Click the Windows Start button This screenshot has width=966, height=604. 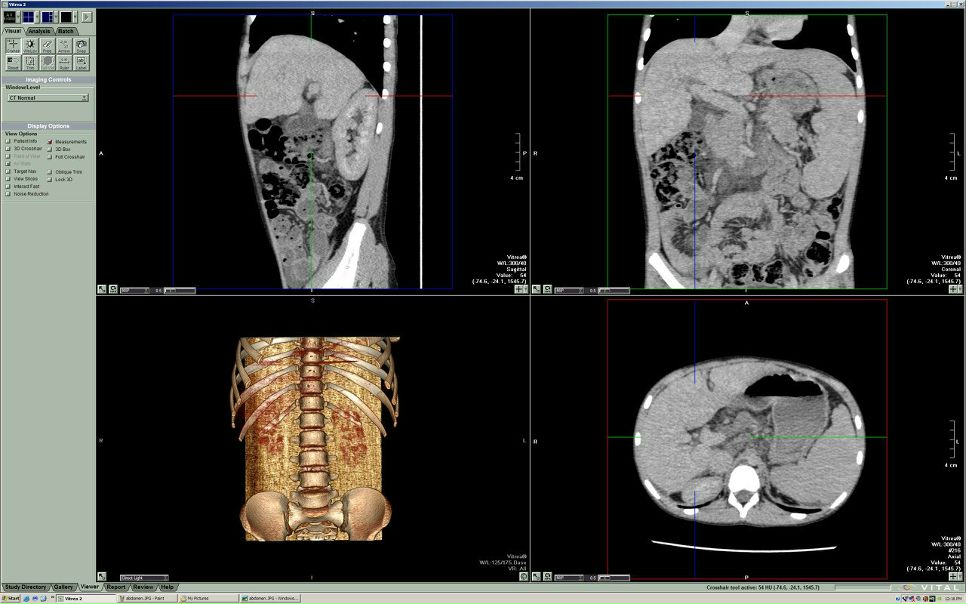coord(14,598)
